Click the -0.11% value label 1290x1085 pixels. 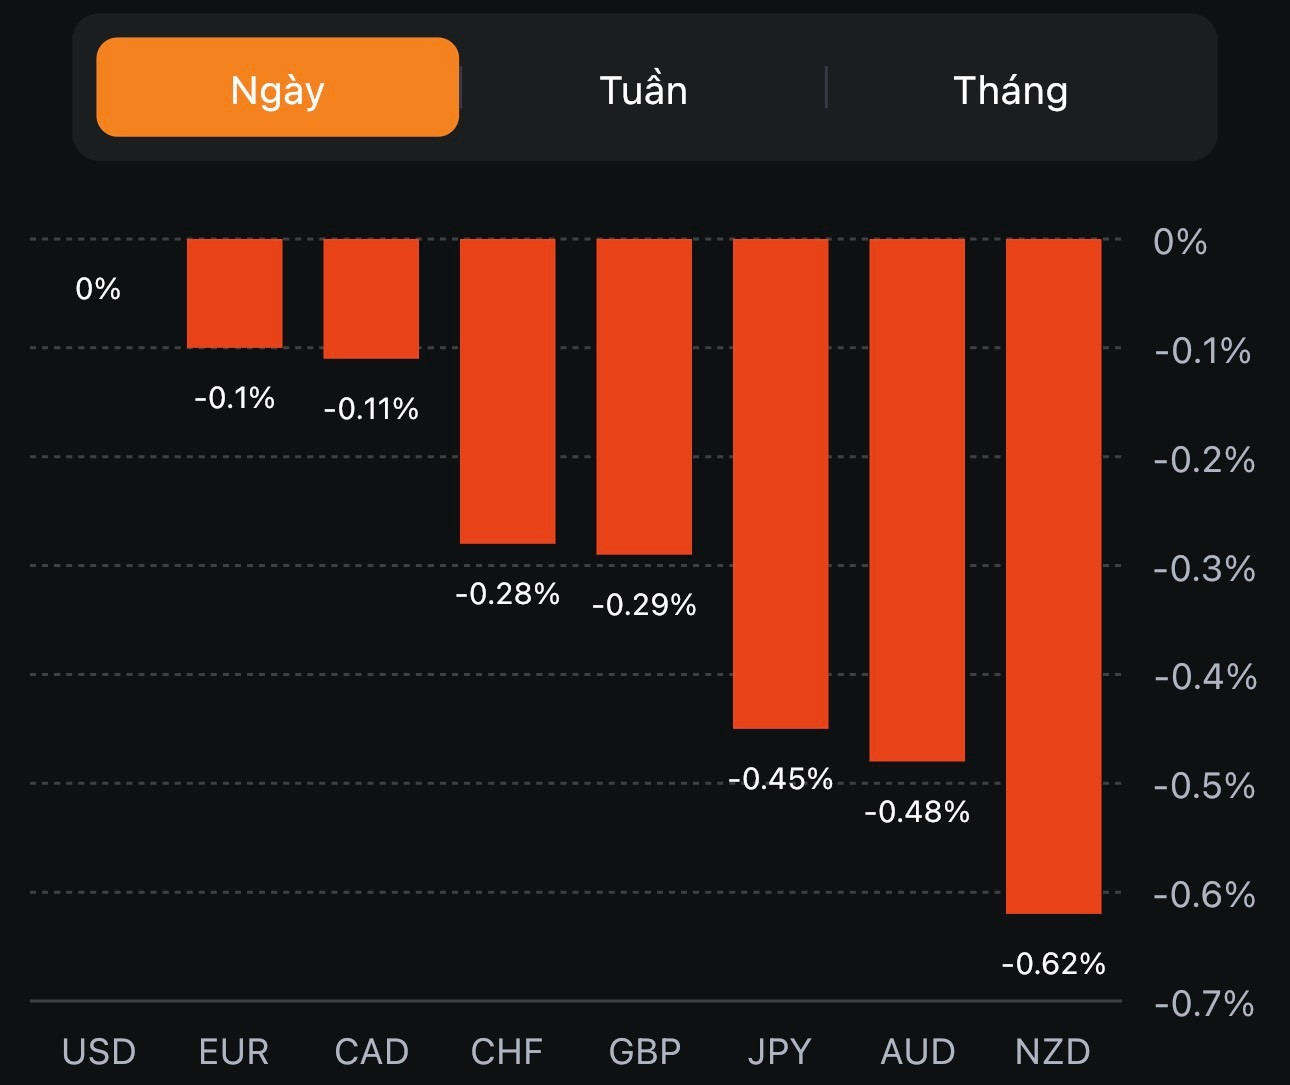(371, 409)
